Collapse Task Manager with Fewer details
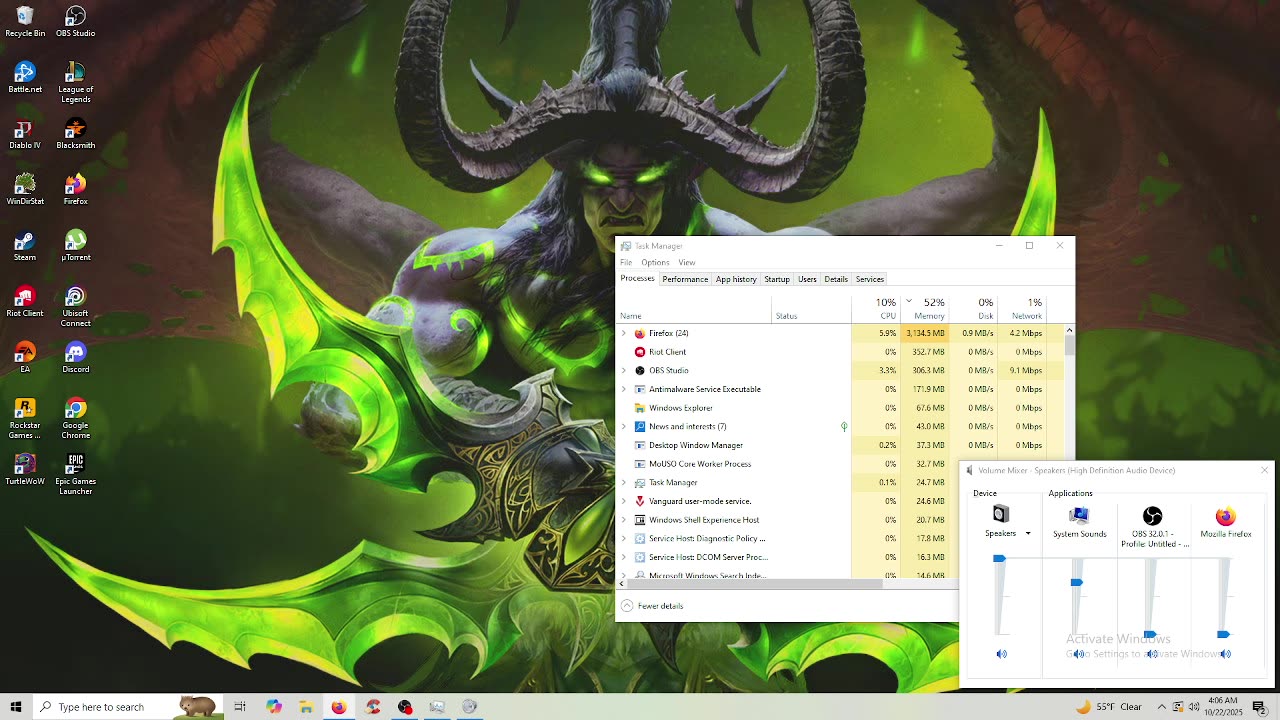The height and width of the screenshot is (720, 1280). pos(652,606)
